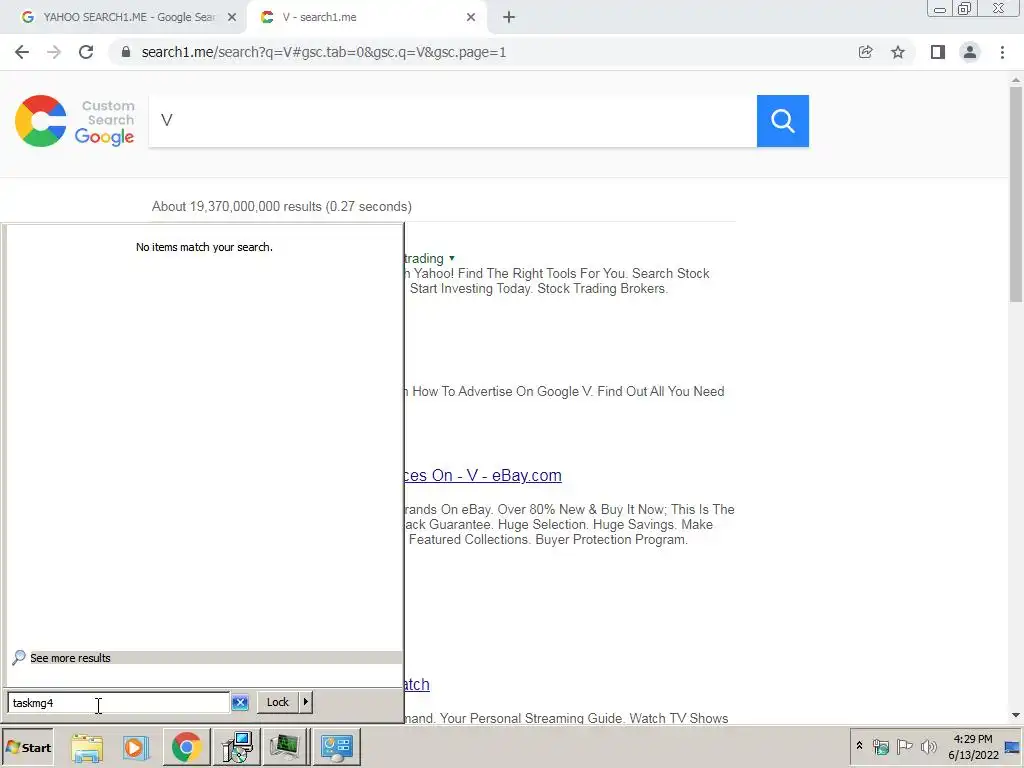Screen dimensions: 1024x768
Task: Focus the custom search query field
Action: (453, 121)
